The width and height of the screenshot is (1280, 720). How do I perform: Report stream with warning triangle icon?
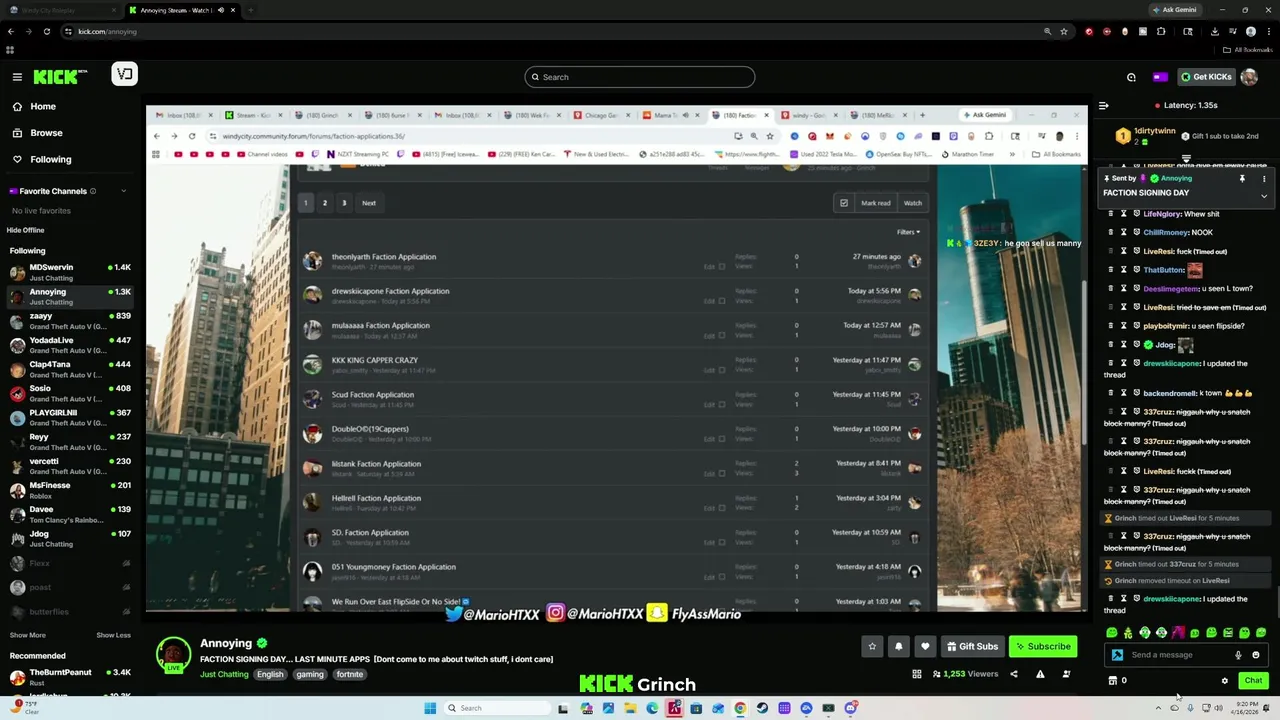1040,674
